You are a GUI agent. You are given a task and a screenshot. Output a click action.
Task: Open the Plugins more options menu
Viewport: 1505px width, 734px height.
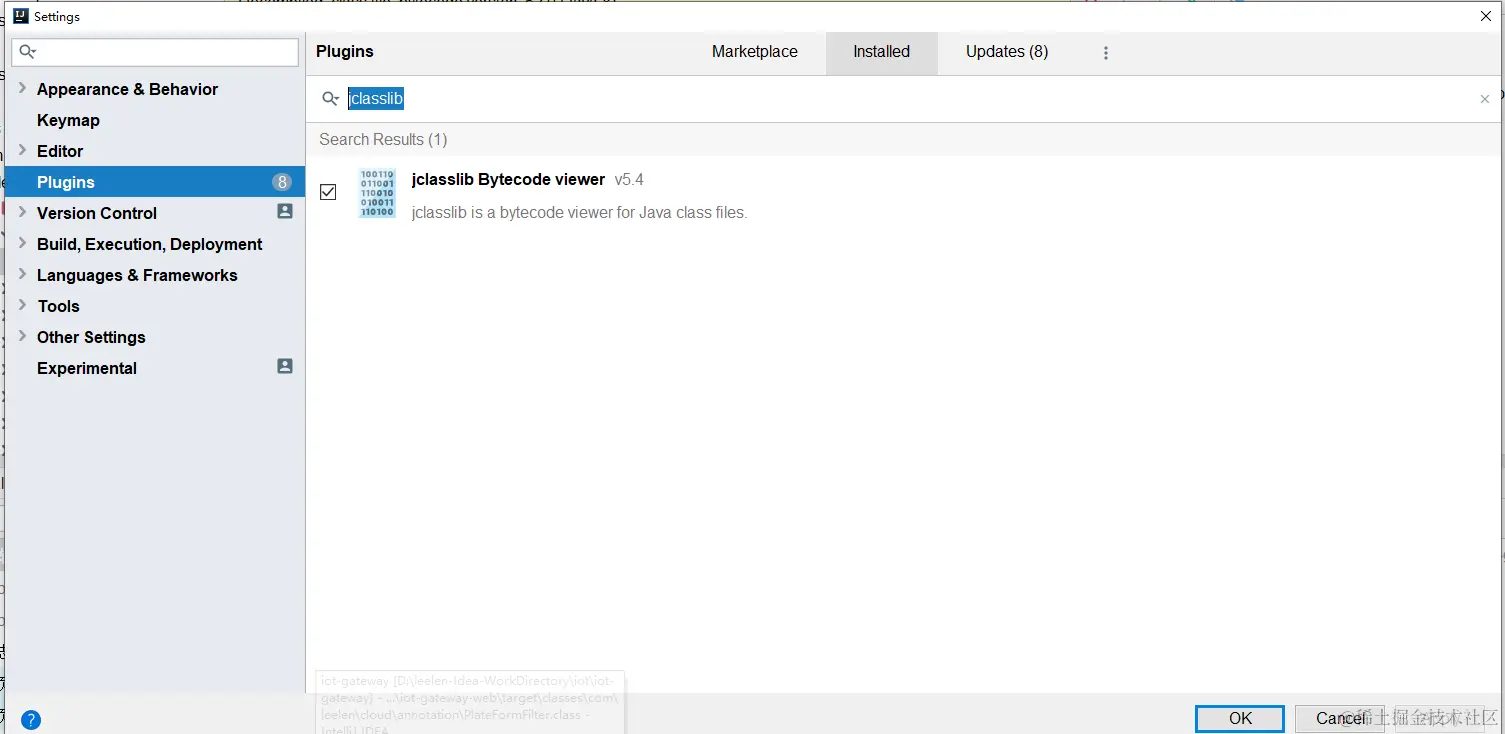click(1105, 53)
